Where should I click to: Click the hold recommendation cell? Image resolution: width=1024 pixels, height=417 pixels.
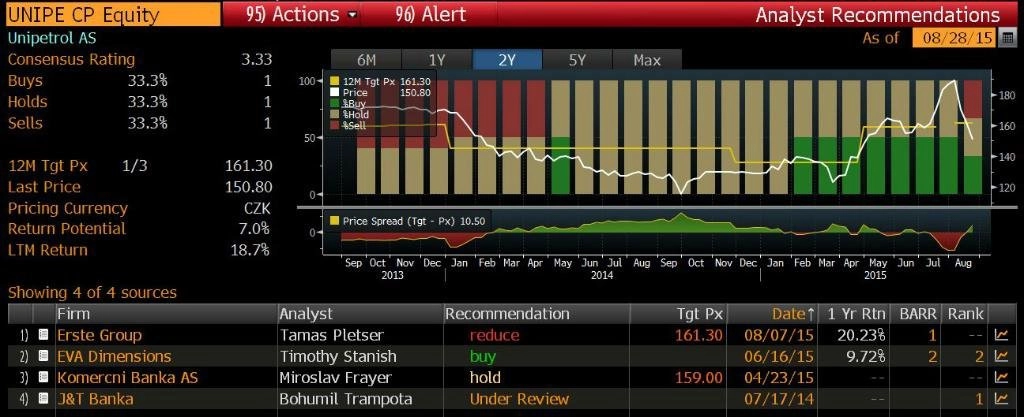click(x=485, y=377)
